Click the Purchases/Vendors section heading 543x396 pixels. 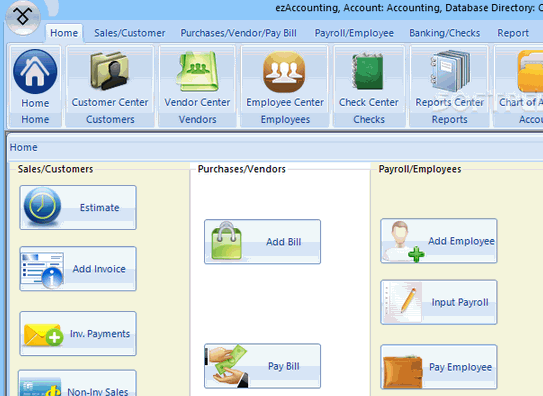(x=242, y=169)
